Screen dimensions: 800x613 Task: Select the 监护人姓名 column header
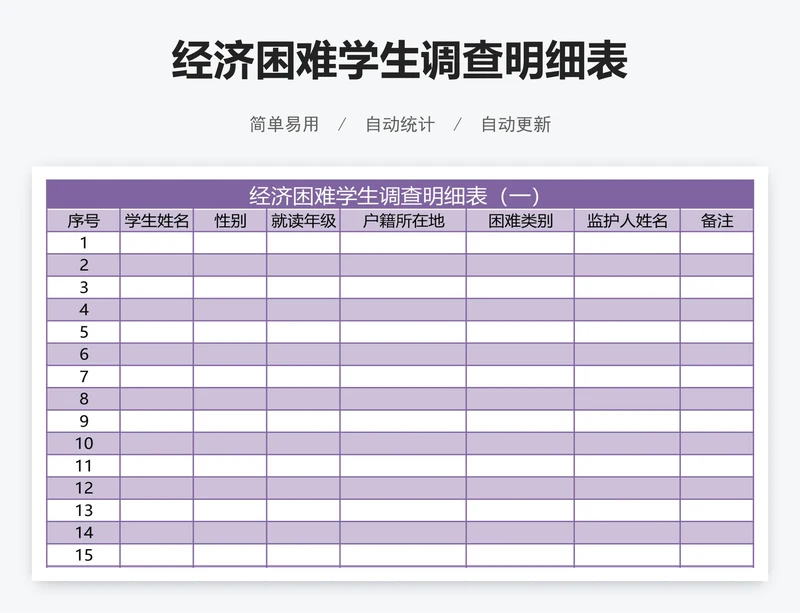pyautogui.click(x=627, y=220)
